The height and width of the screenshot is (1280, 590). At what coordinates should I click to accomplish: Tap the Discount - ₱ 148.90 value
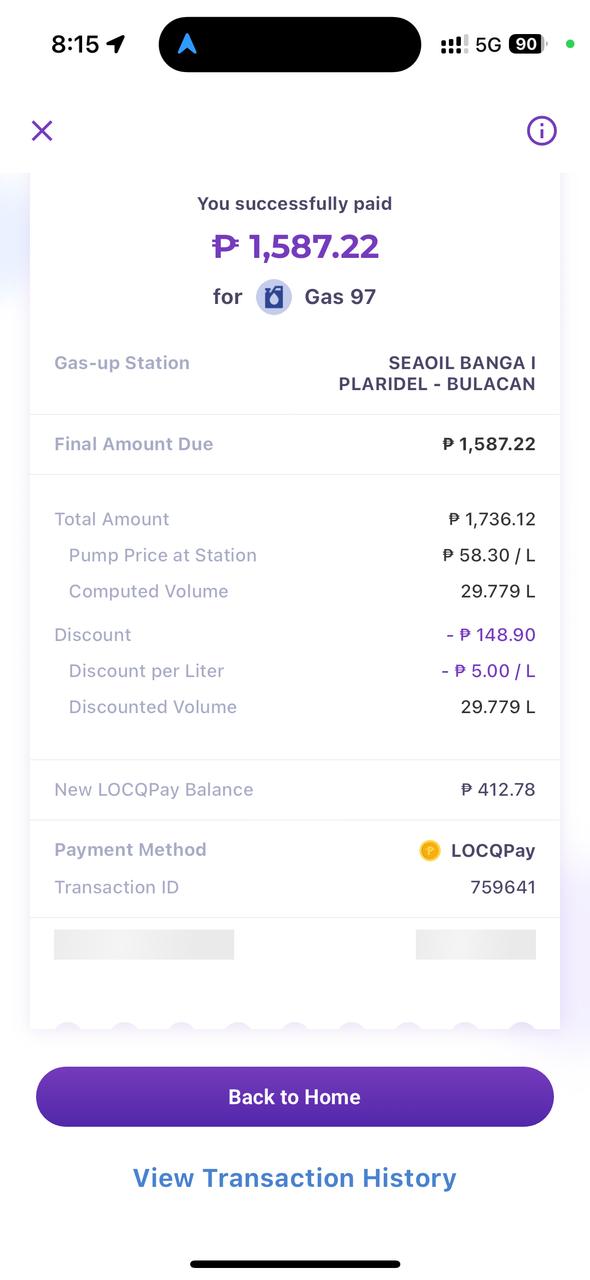[x=491, y=635]
